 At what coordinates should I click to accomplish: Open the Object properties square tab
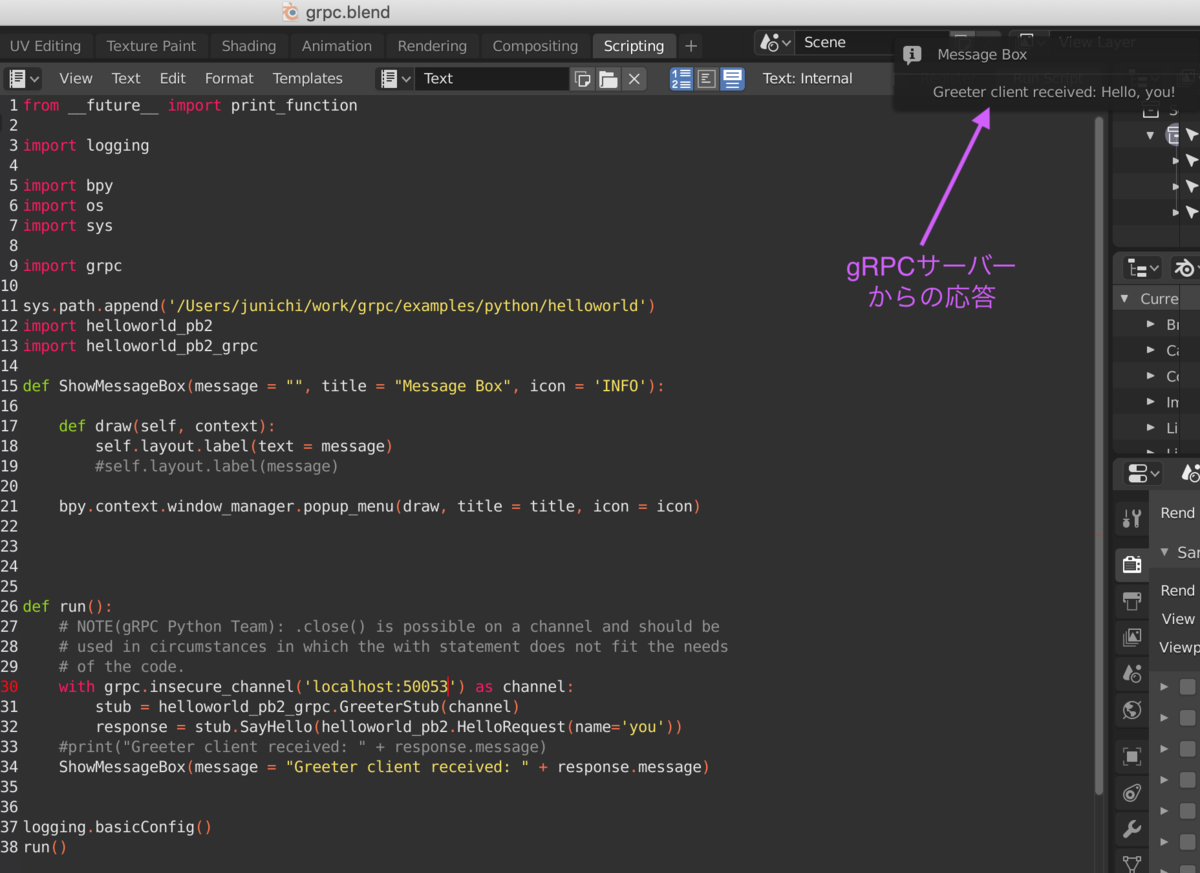[x=1132, y=756]
